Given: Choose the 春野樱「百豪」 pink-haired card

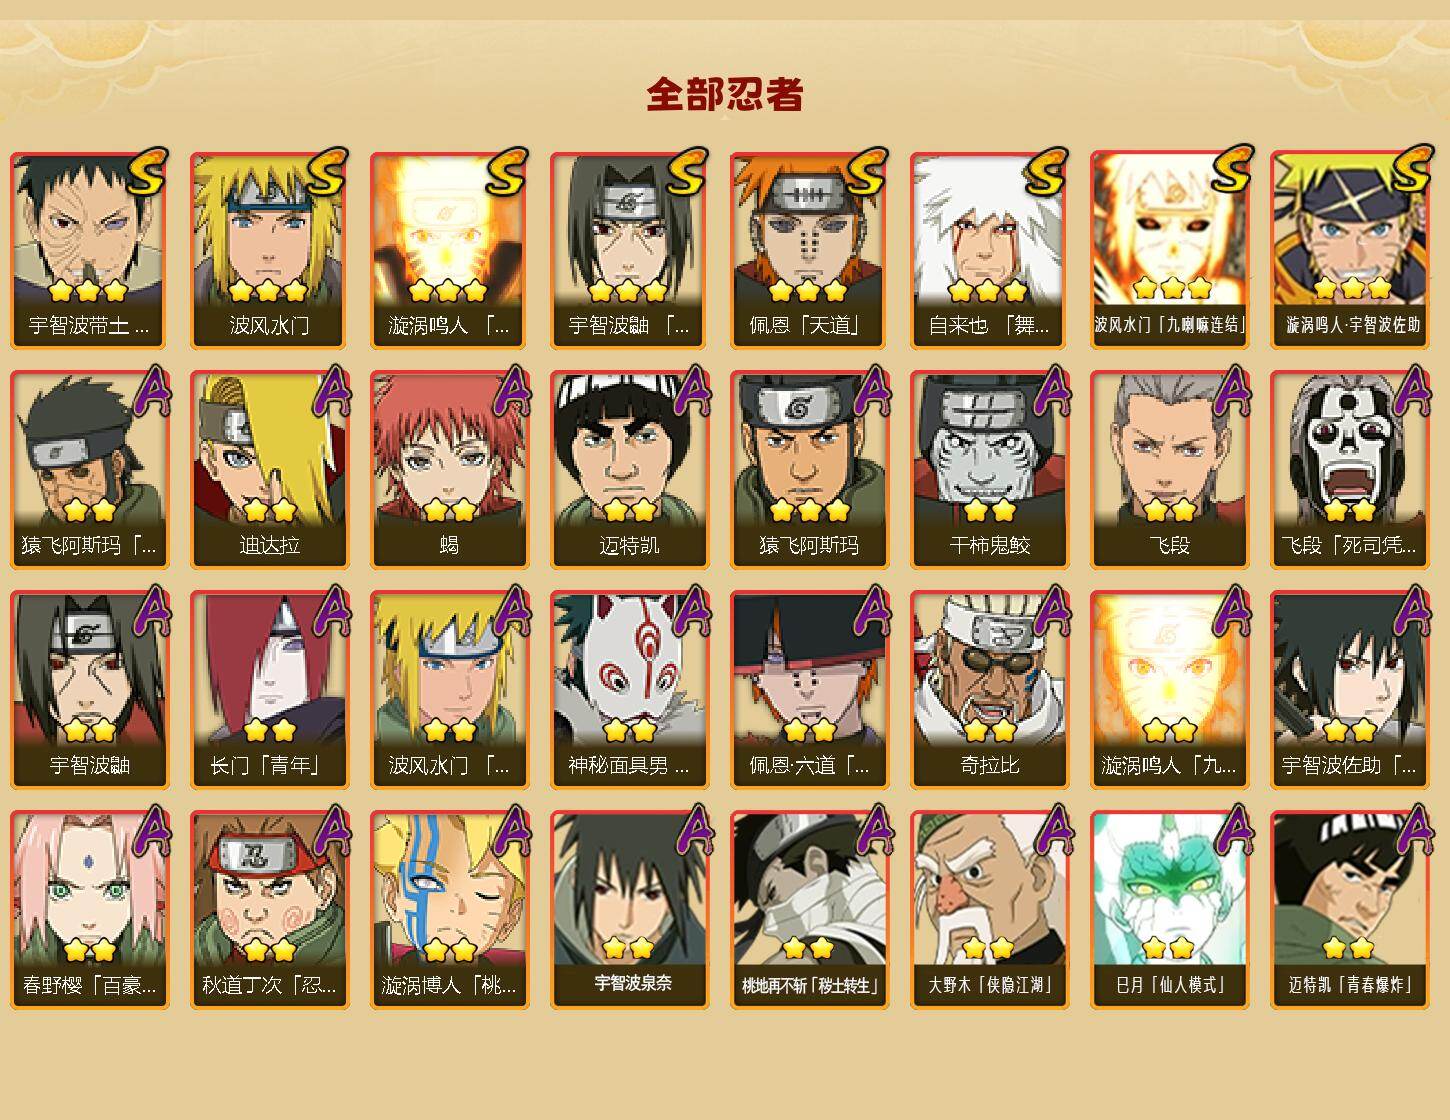Looking at the screenshot, I should tap(89, 910).
